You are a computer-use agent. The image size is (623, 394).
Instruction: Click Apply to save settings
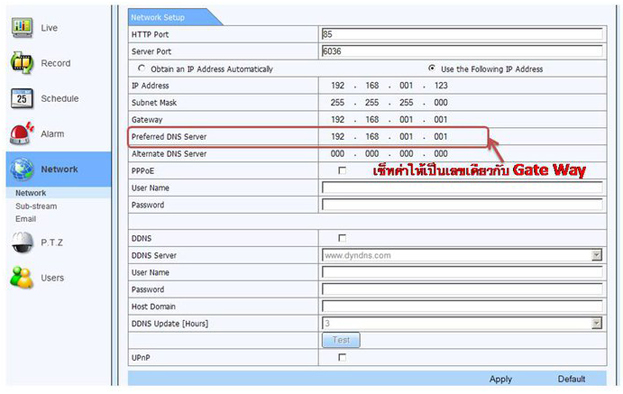click(501, 379)
